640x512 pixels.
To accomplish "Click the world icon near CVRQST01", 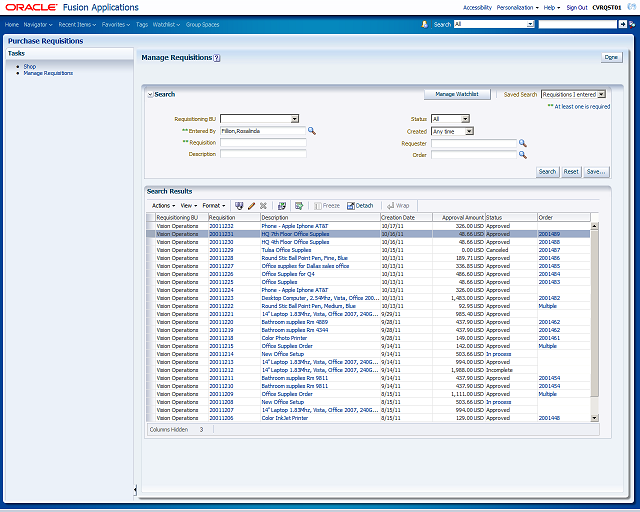I will click(631, 7).
